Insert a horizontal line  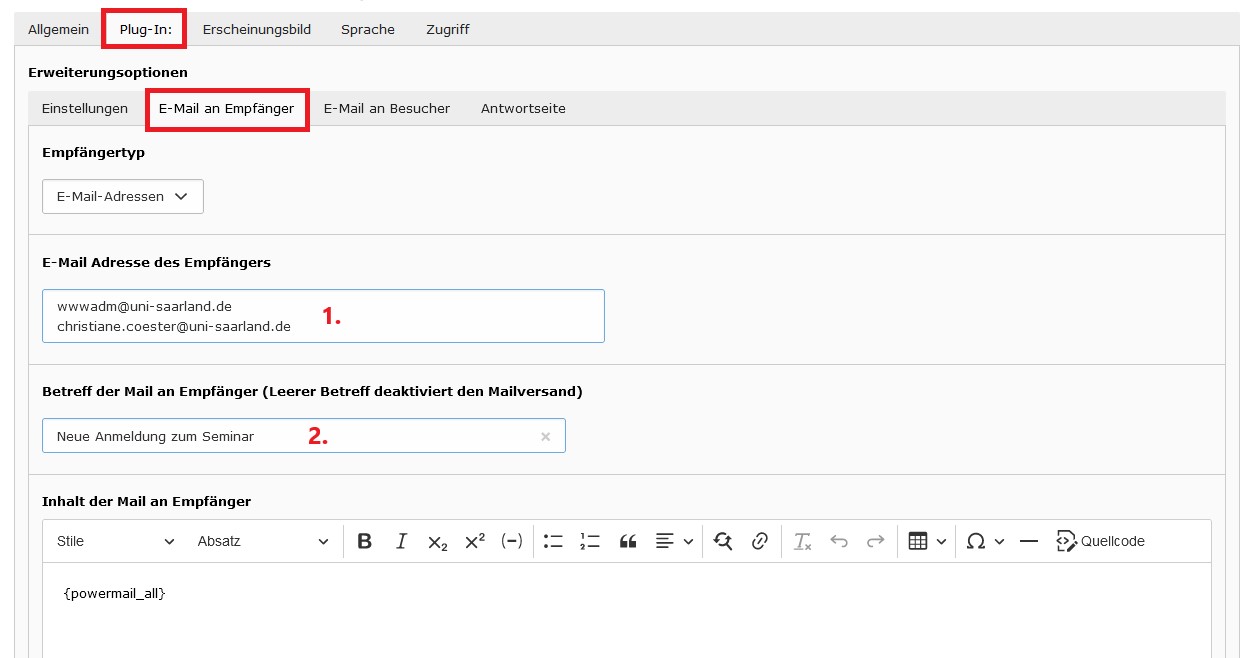[x=1029, y=541]
